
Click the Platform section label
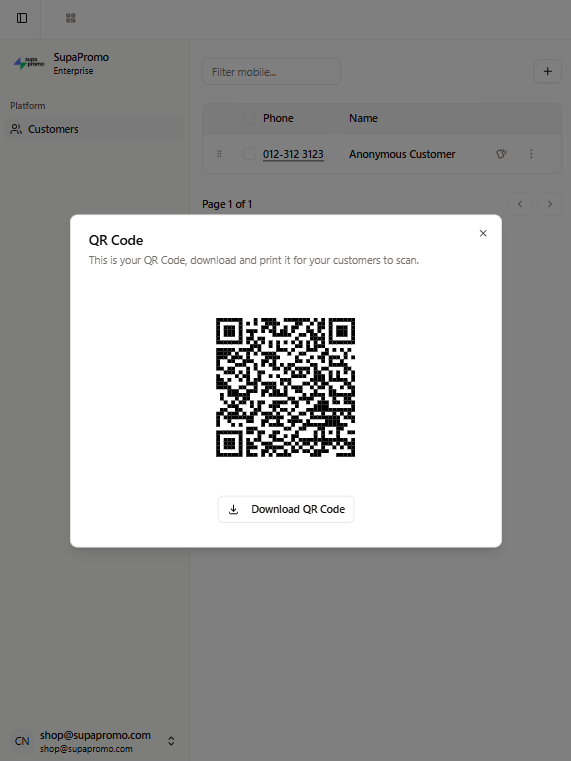pyautogui.click(x=28, y=106)
